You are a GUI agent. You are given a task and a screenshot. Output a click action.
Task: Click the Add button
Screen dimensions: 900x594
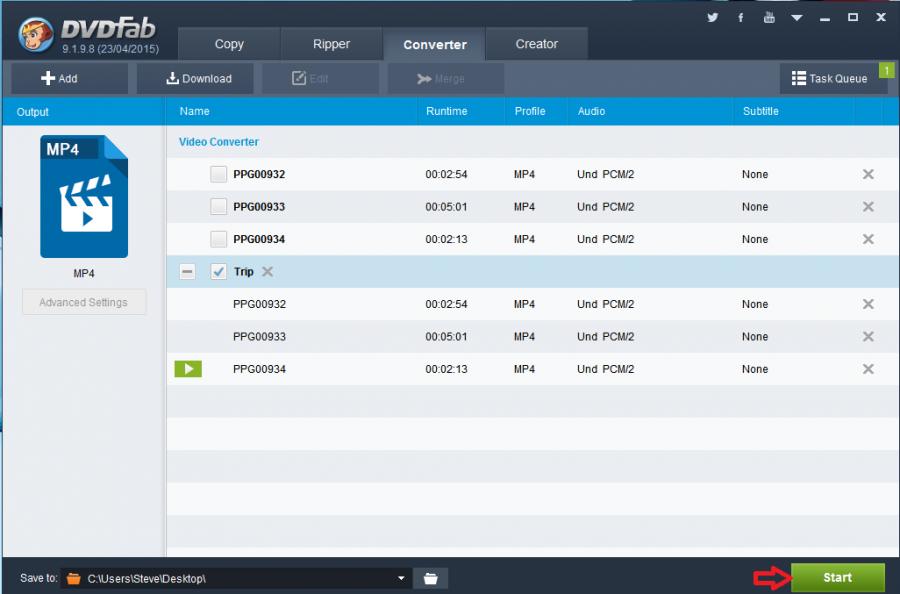point(69,78)
